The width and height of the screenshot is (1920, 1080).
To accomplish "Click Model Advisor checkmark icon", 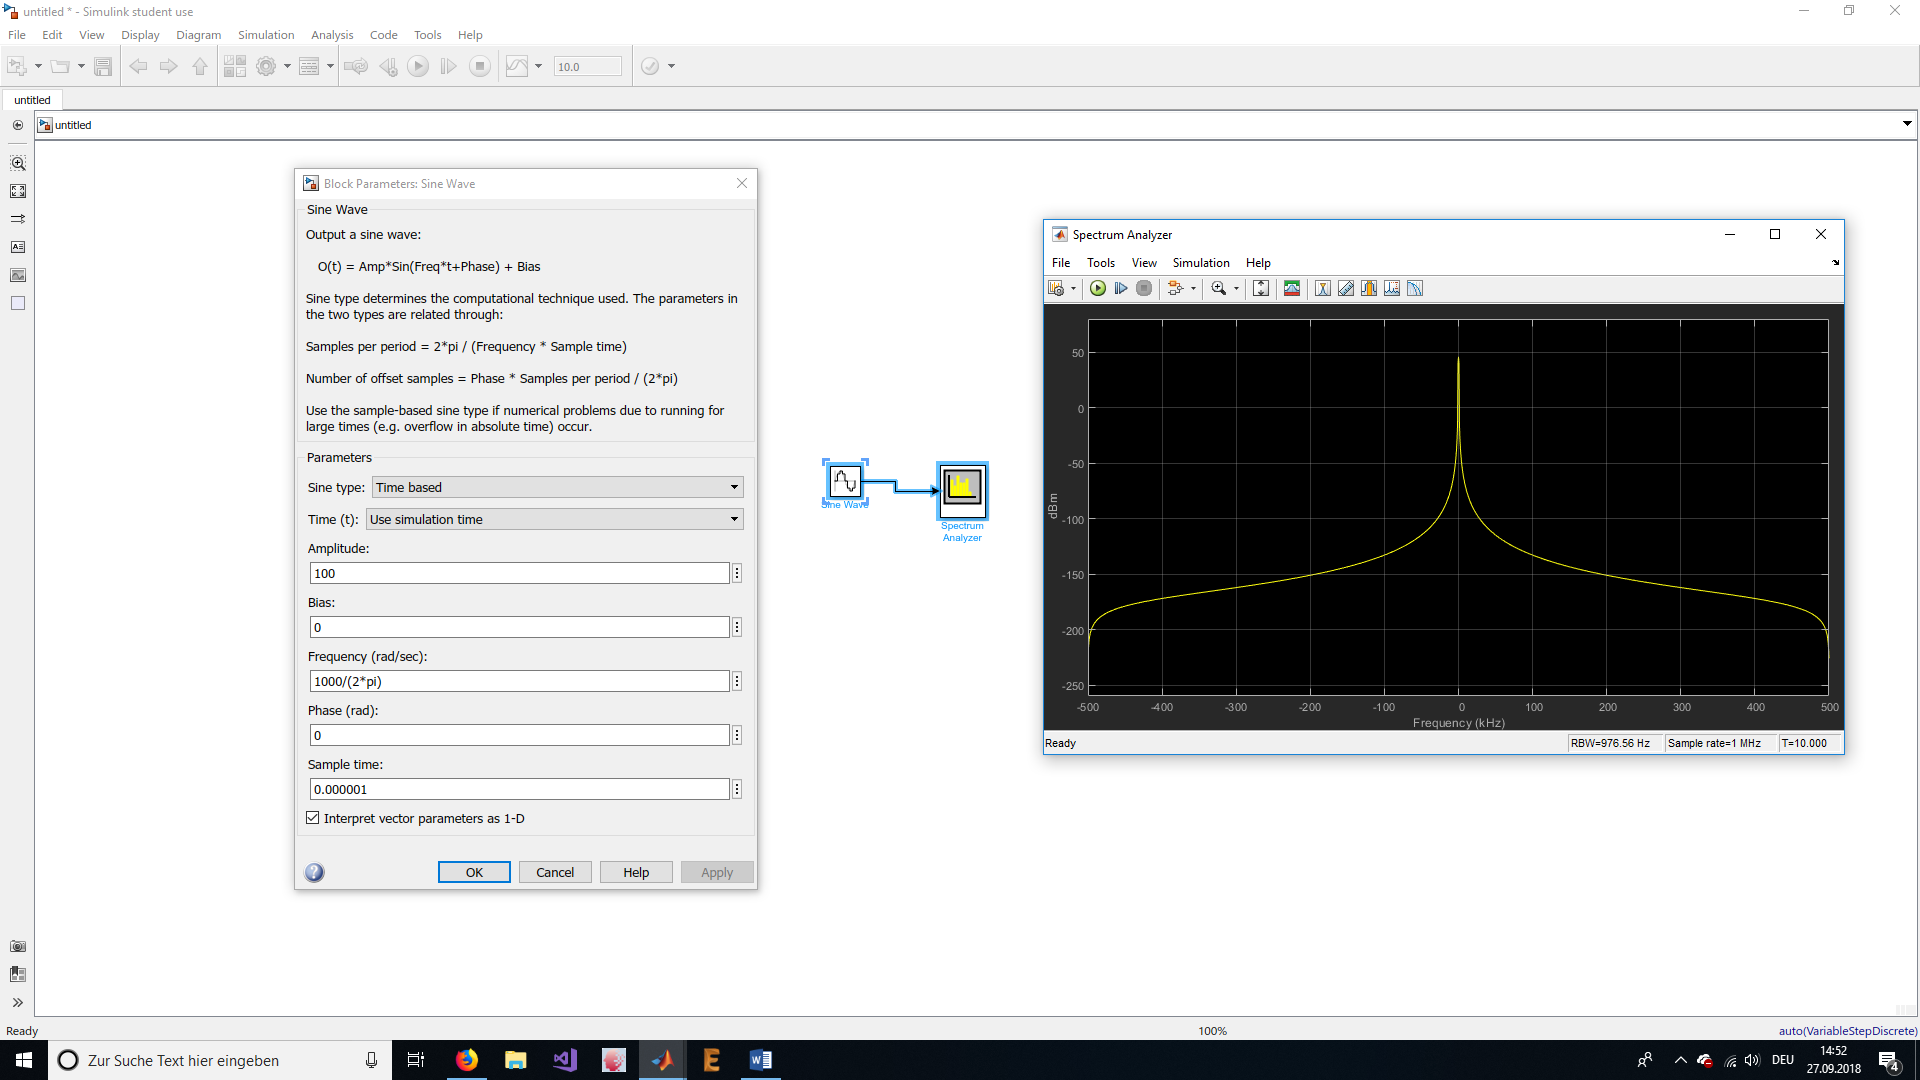I will pos(650,67).
